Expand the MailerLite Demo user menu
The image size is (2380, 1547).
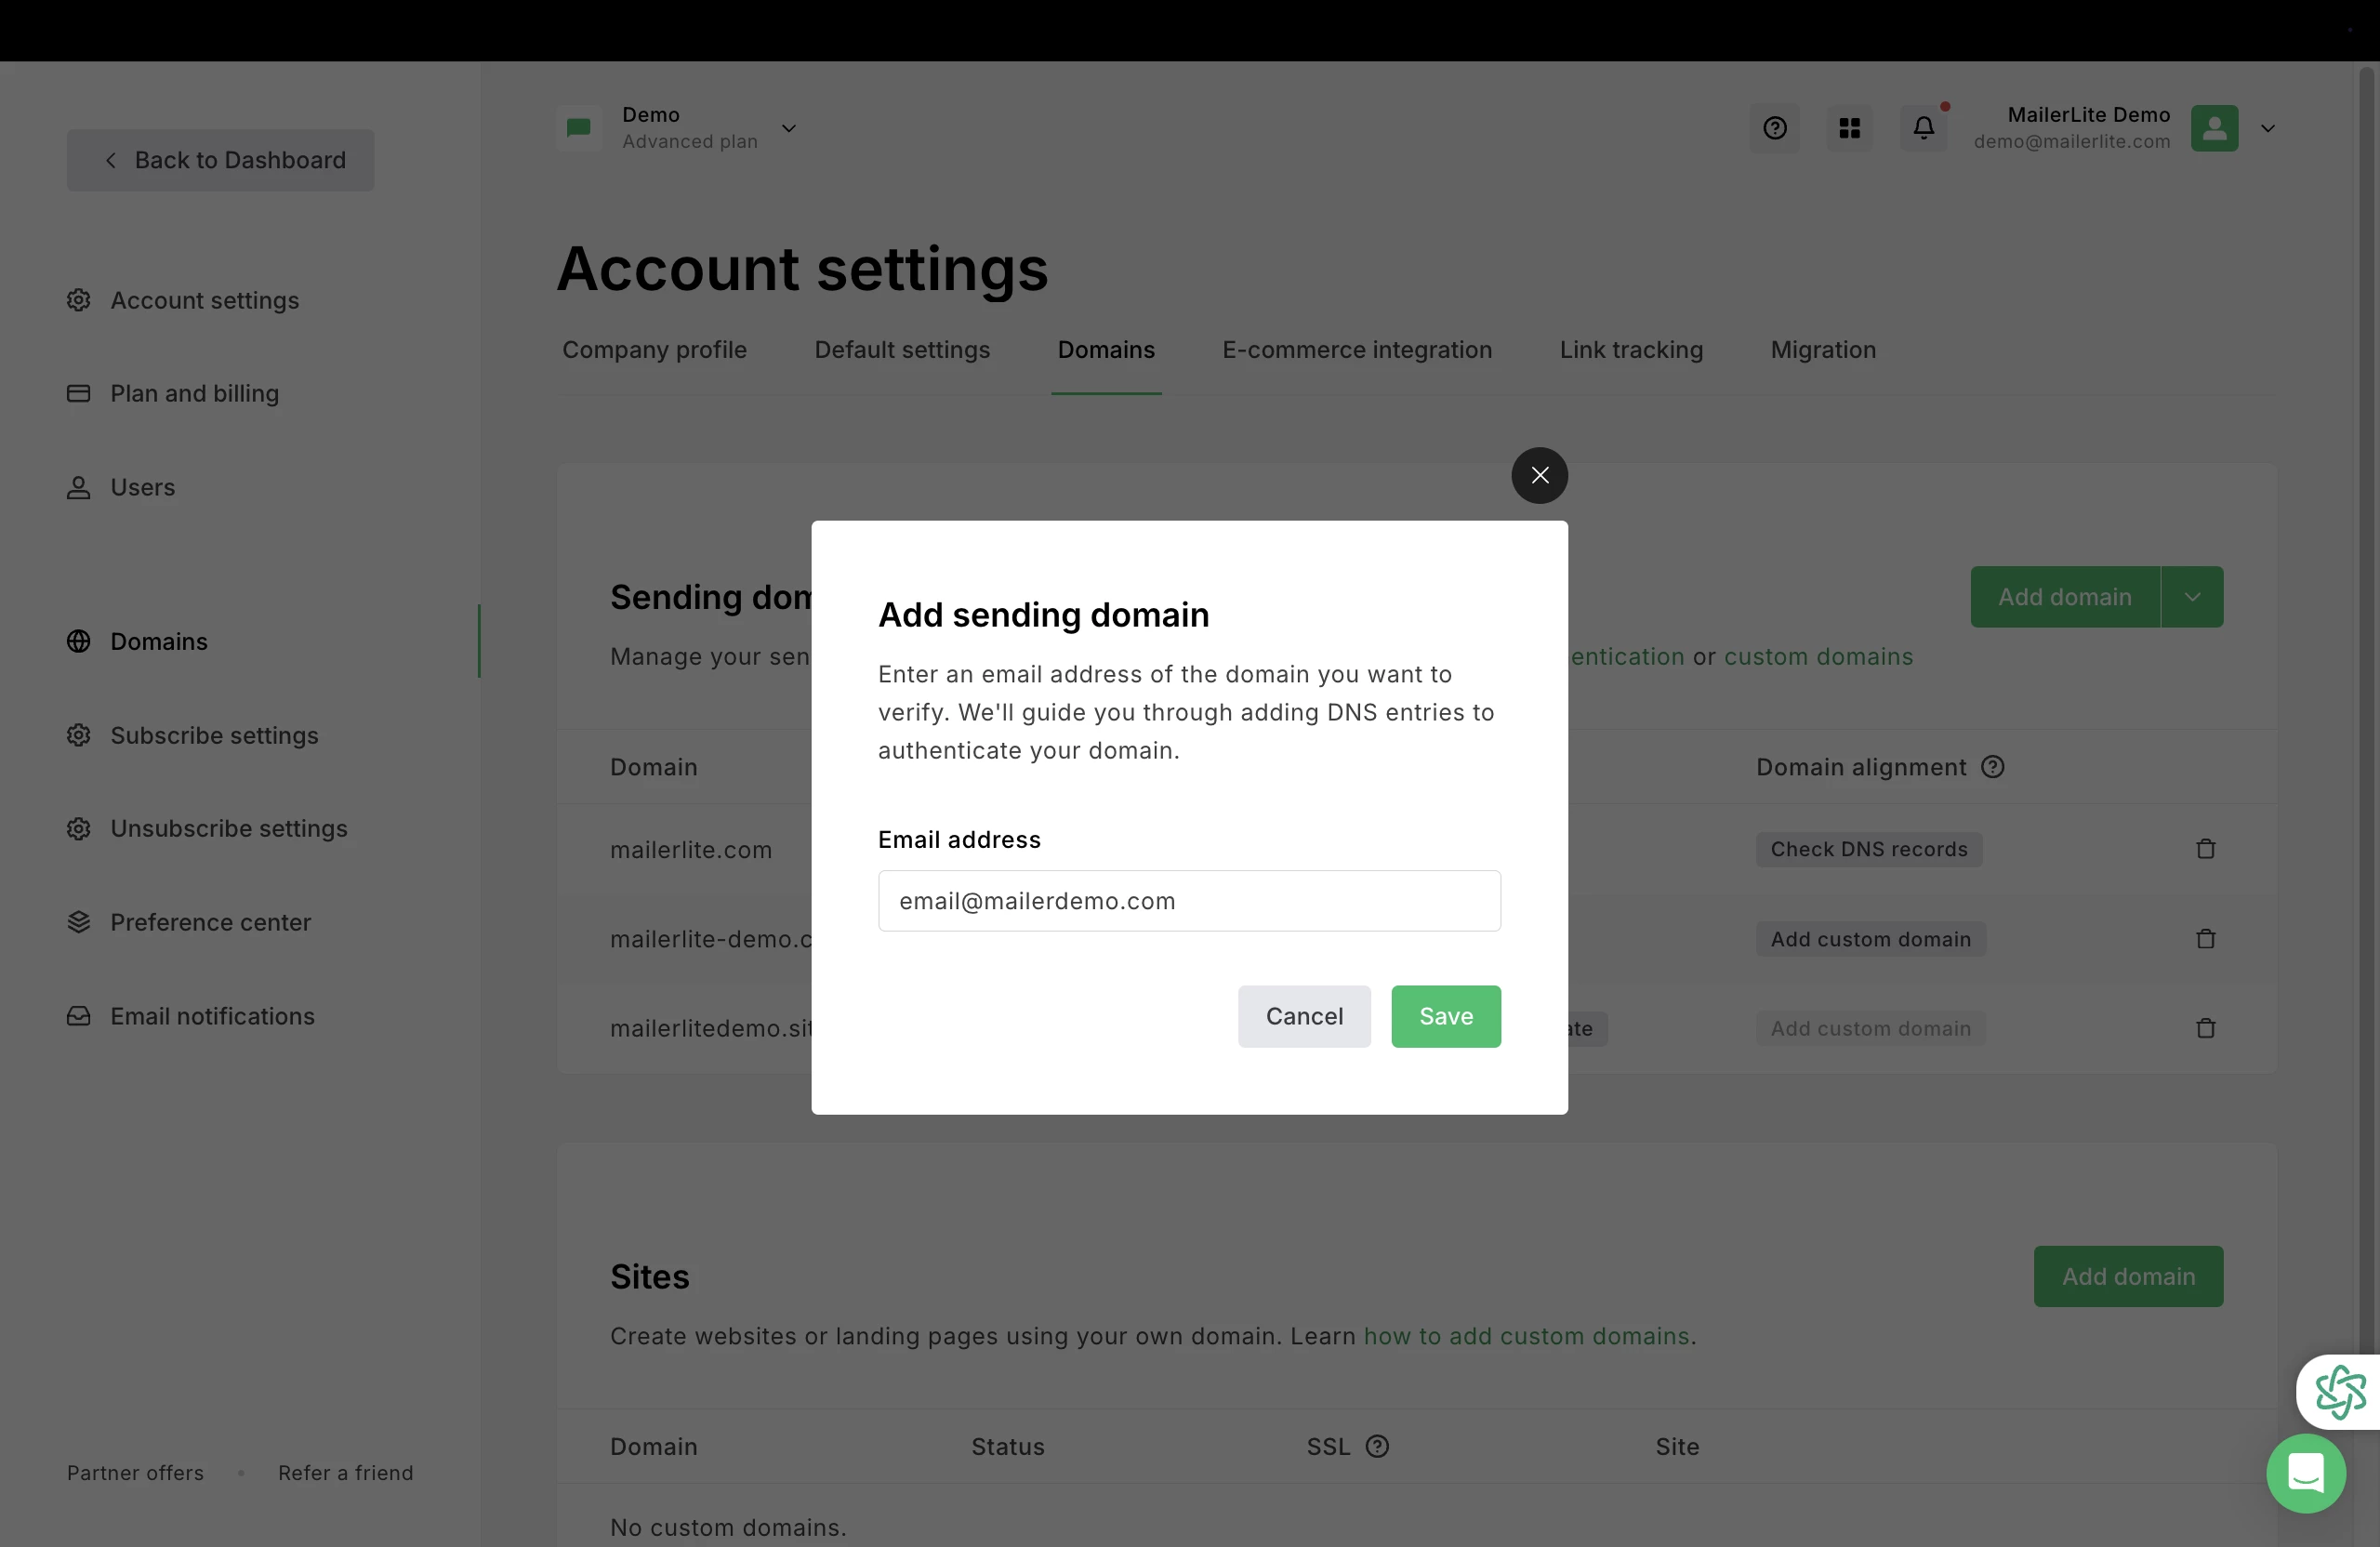[2267, 128]
